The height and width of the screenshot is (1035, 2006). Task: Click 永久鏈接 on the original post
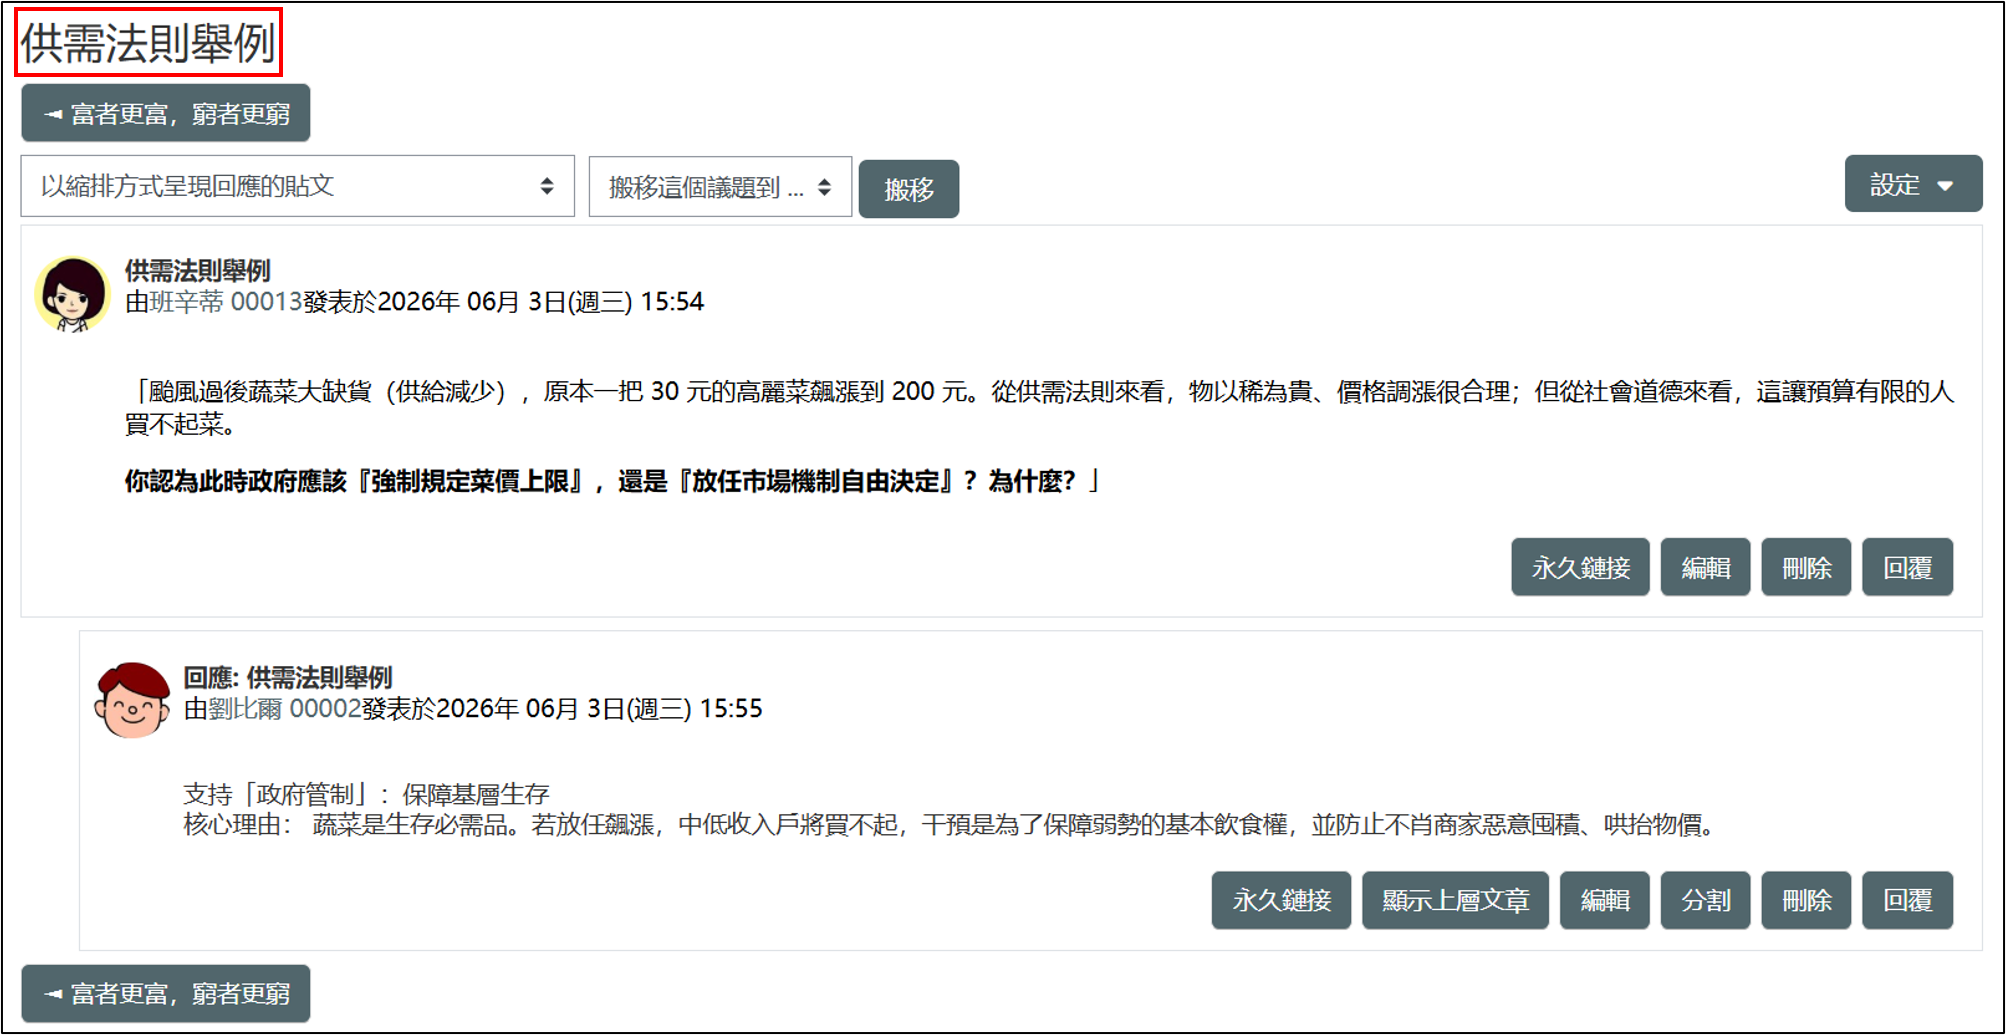(x=1580, y=568)
